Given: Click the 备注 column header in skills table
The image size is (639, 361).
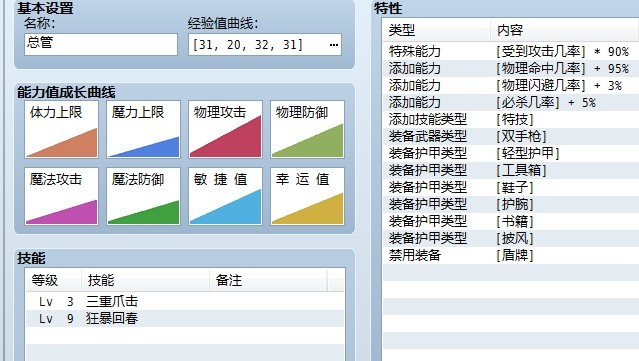Looking at the screenshot, I should click(x=268, y=280).
